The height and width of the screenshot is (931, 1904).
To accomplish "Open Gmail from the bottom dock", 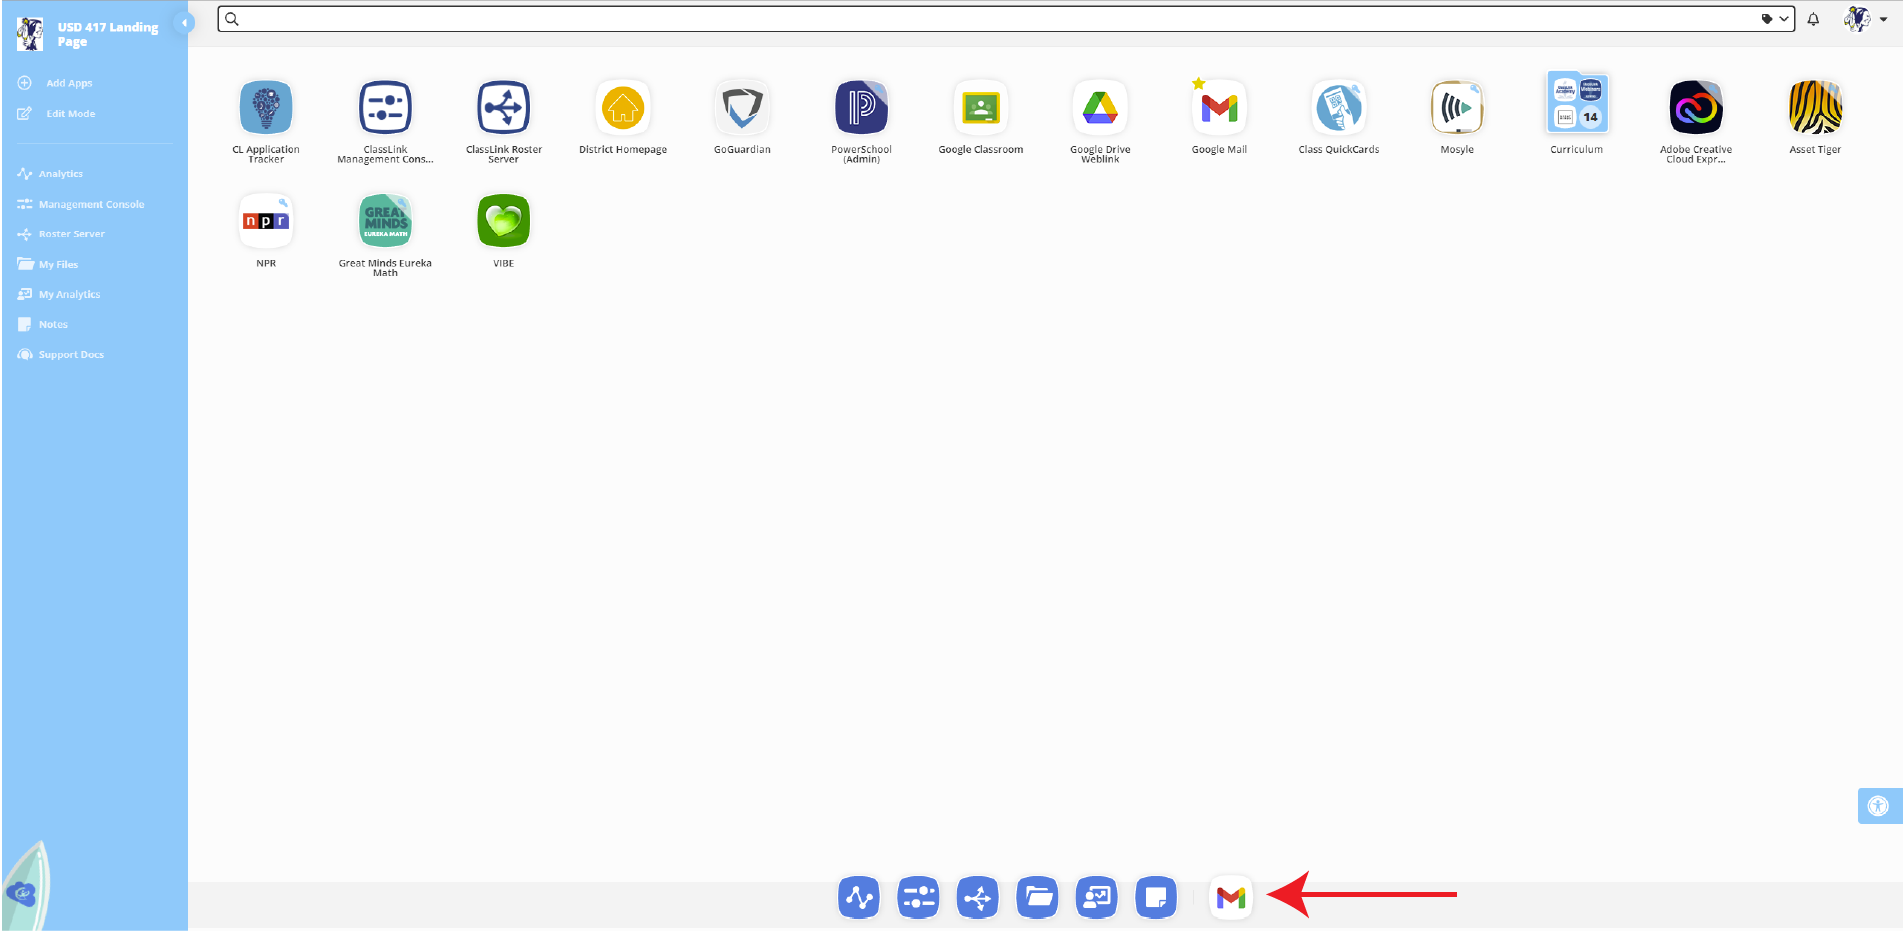I will point(1231,897).
